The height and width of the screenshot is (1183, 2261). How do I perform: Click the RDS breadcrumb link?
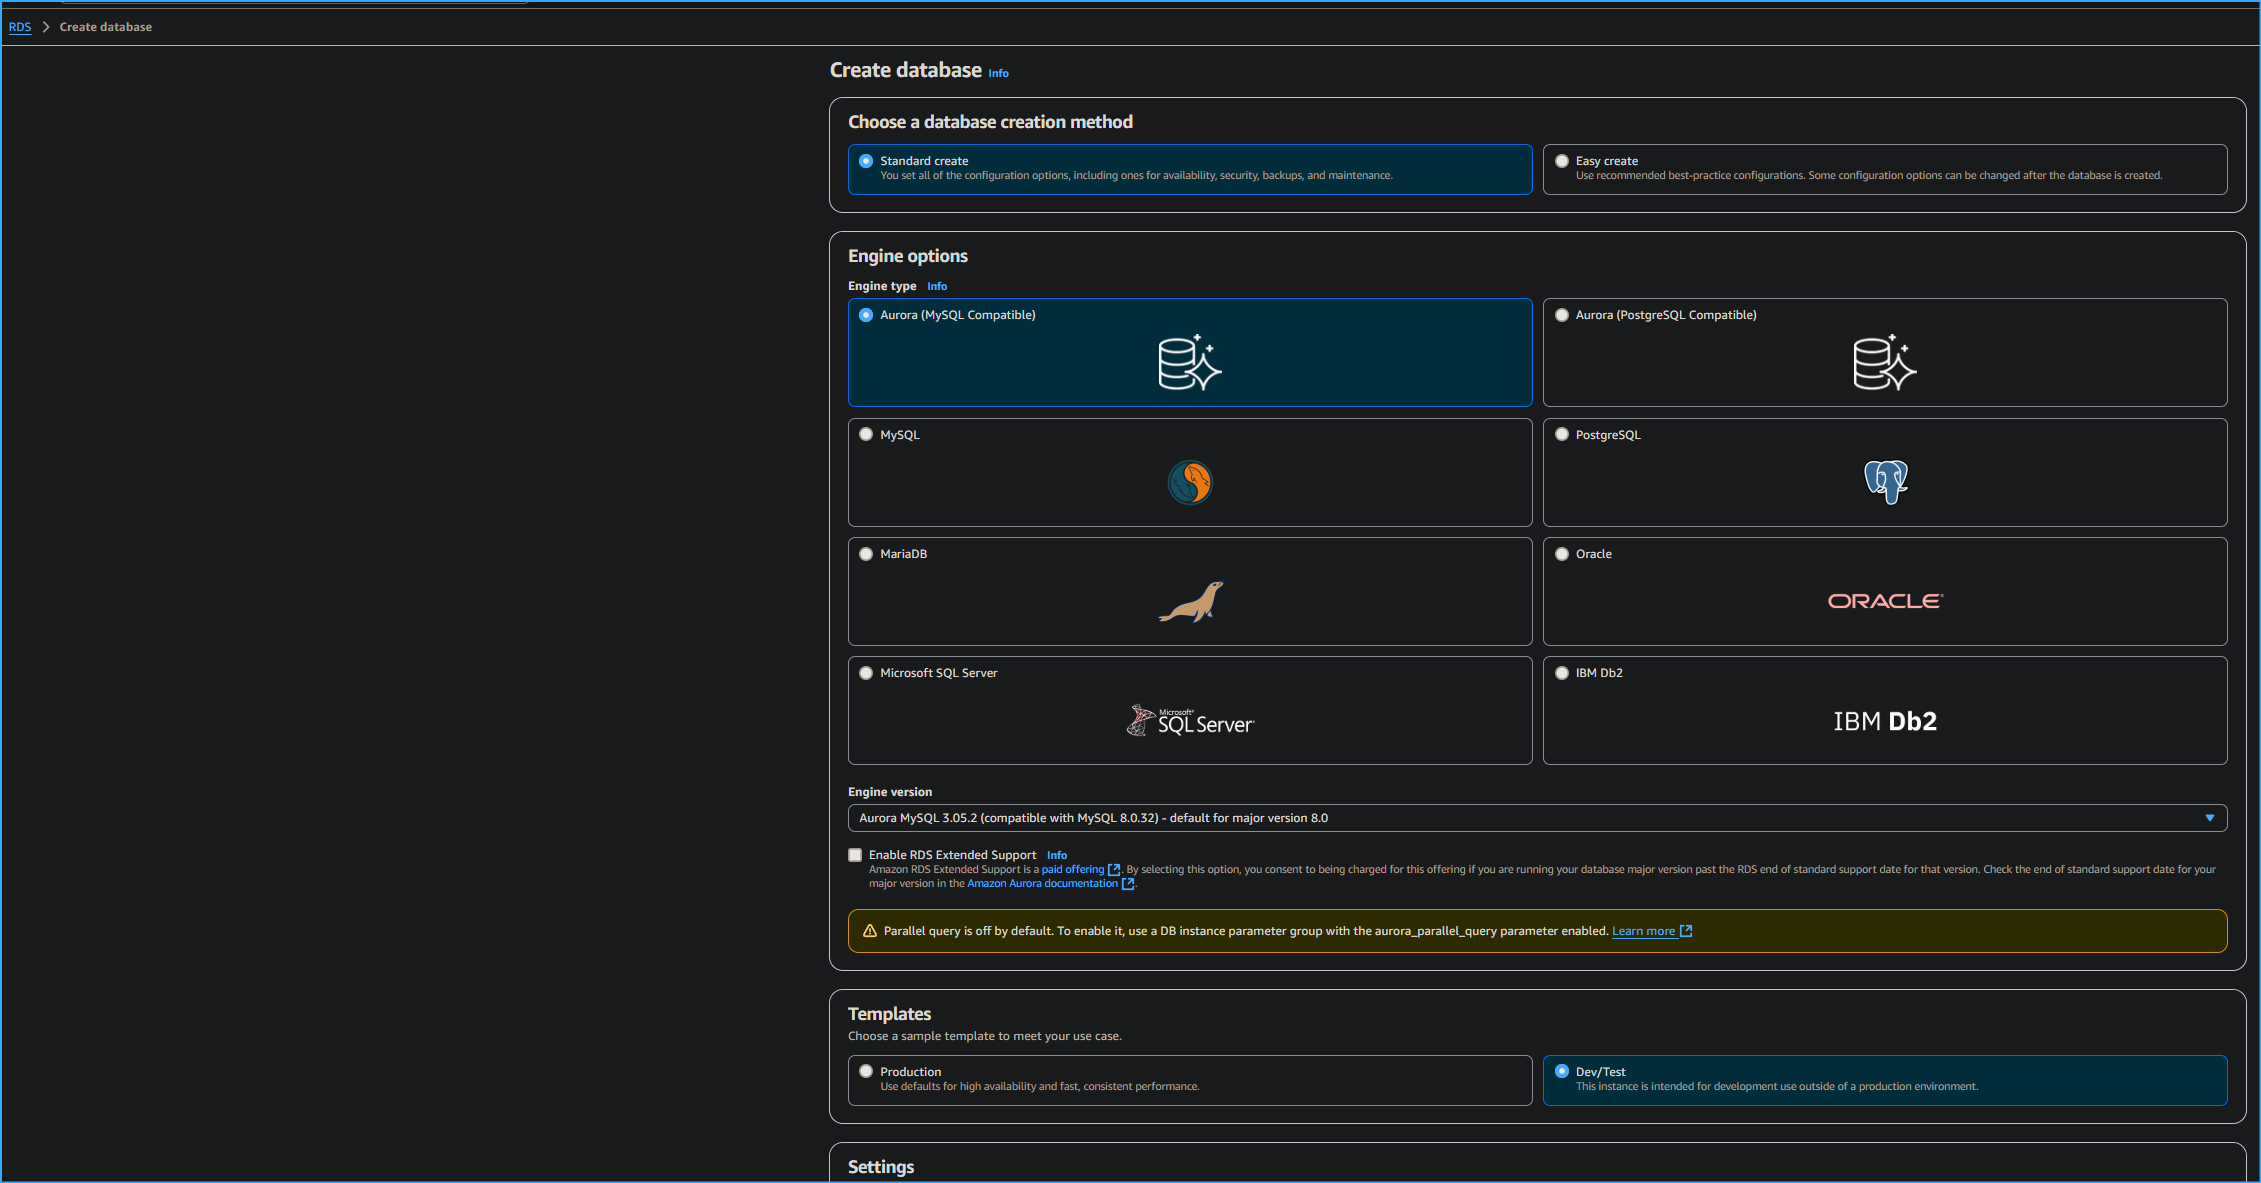coord(19,26)
